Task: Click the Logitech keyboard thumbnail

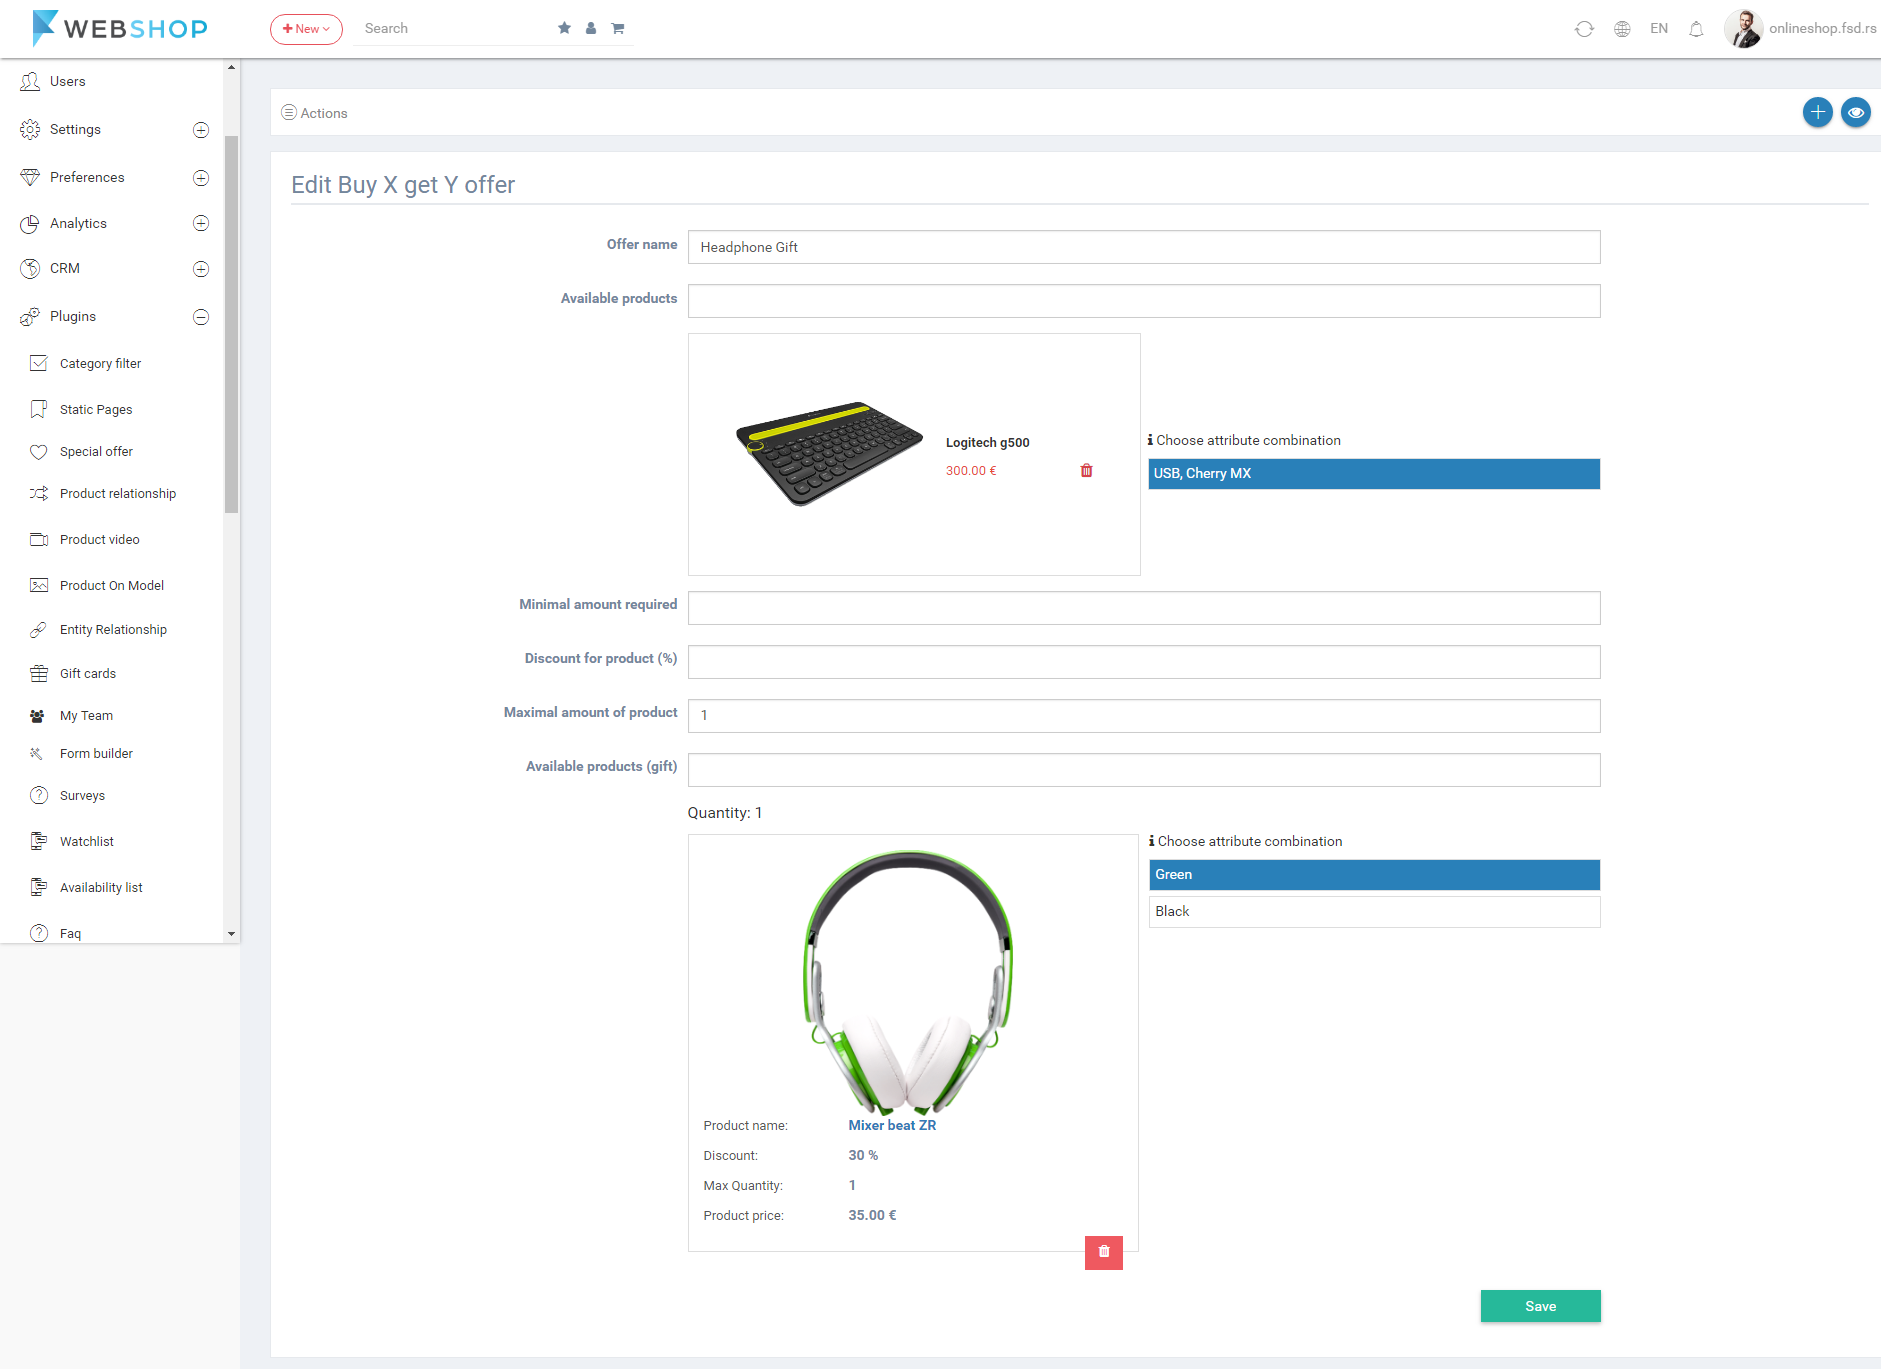Action: [829, 454]
